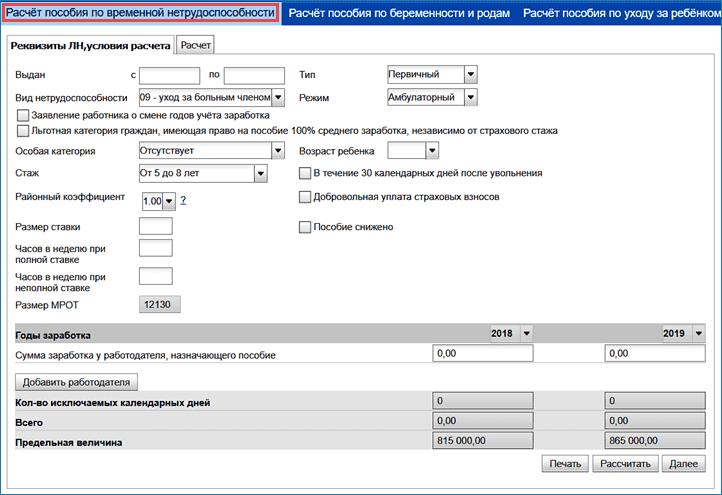Expand the 'Тип' dropdown showing Первичный
Viewport: 722px width, 495px height.
pyautogui.click(x=470, y=74)
